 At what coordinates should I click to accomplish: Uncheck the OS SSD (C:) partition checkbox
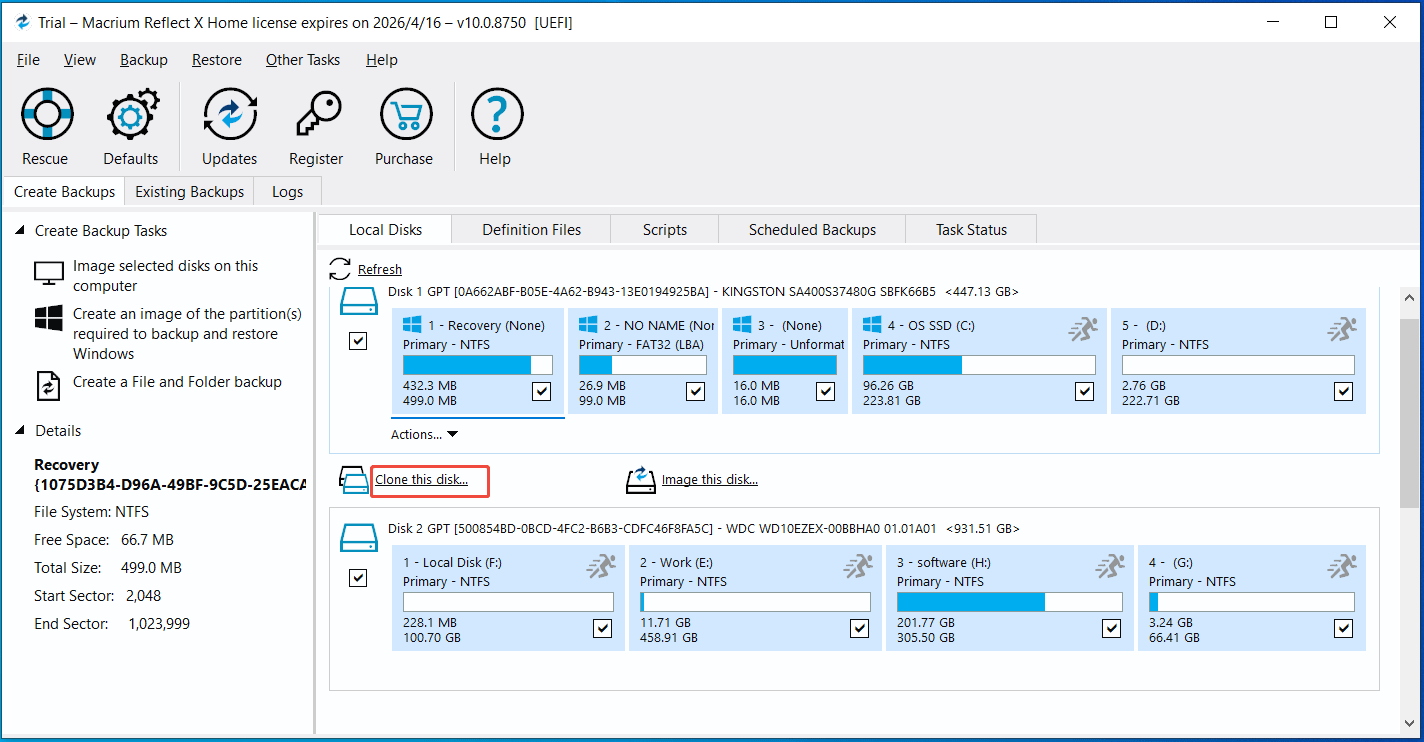pyautogui.click(x=1084, y=391)
